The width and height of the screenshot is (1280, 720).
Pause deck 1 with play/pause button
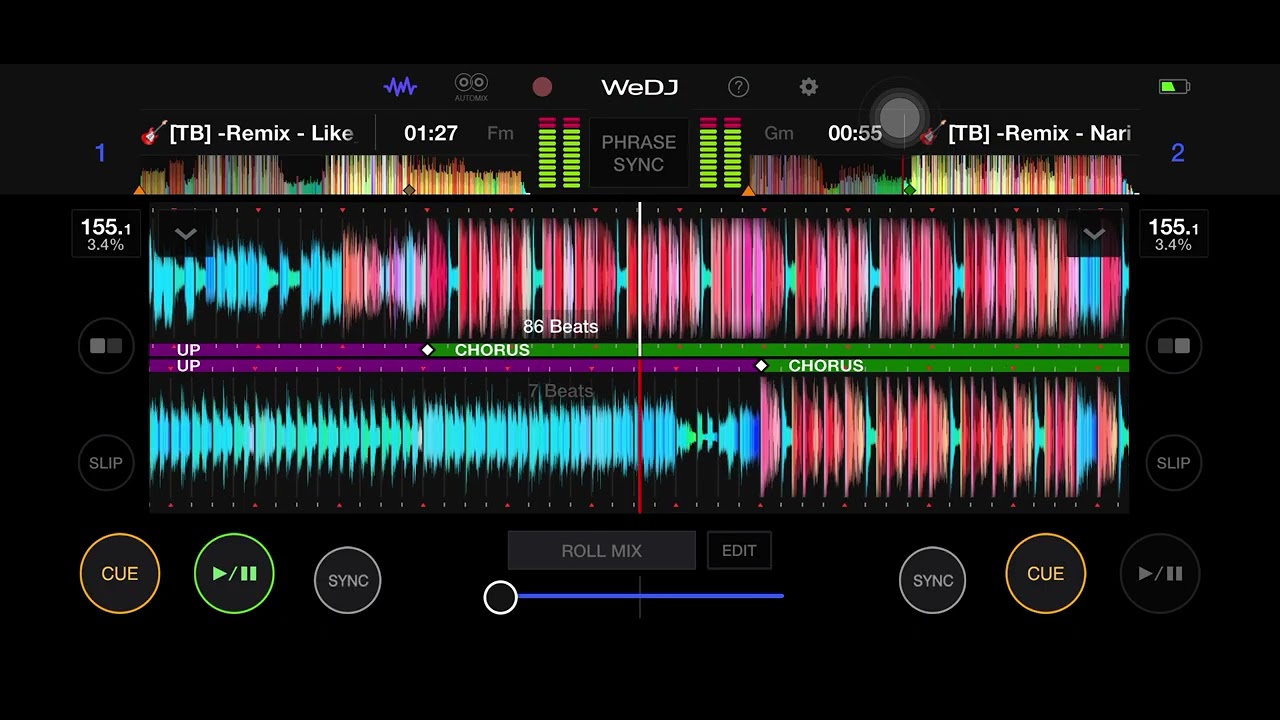[234, 573]
